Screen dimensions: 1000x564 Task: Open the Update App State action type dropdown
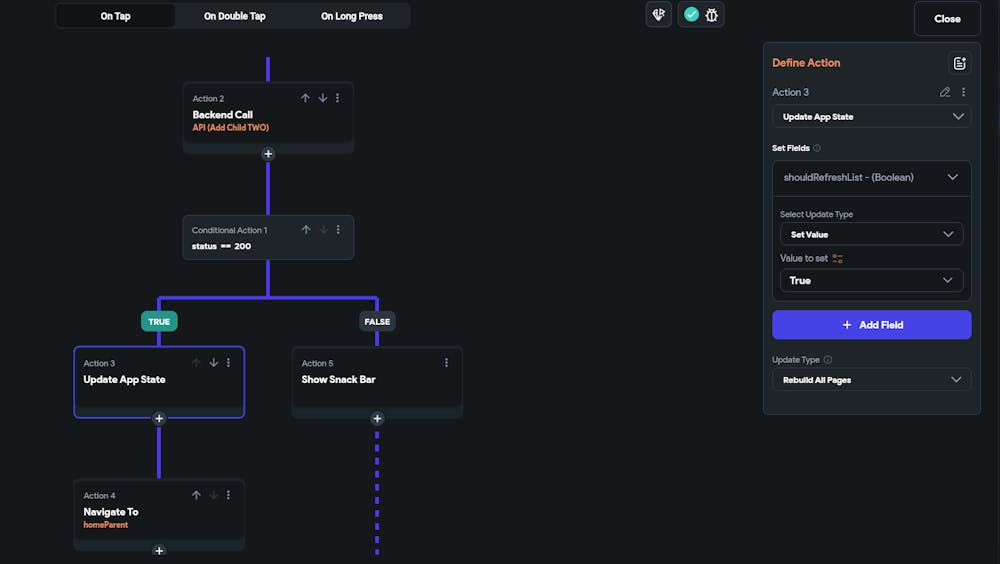pos(871,117)
